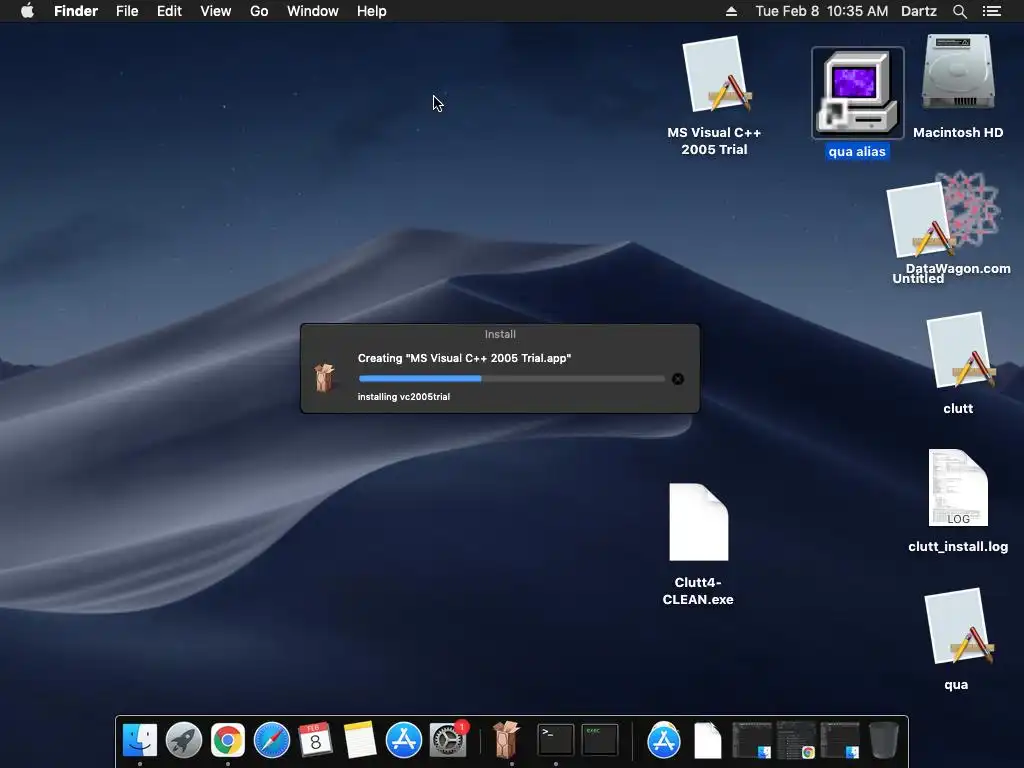Click the install progress bar

[x=511, y=379]
